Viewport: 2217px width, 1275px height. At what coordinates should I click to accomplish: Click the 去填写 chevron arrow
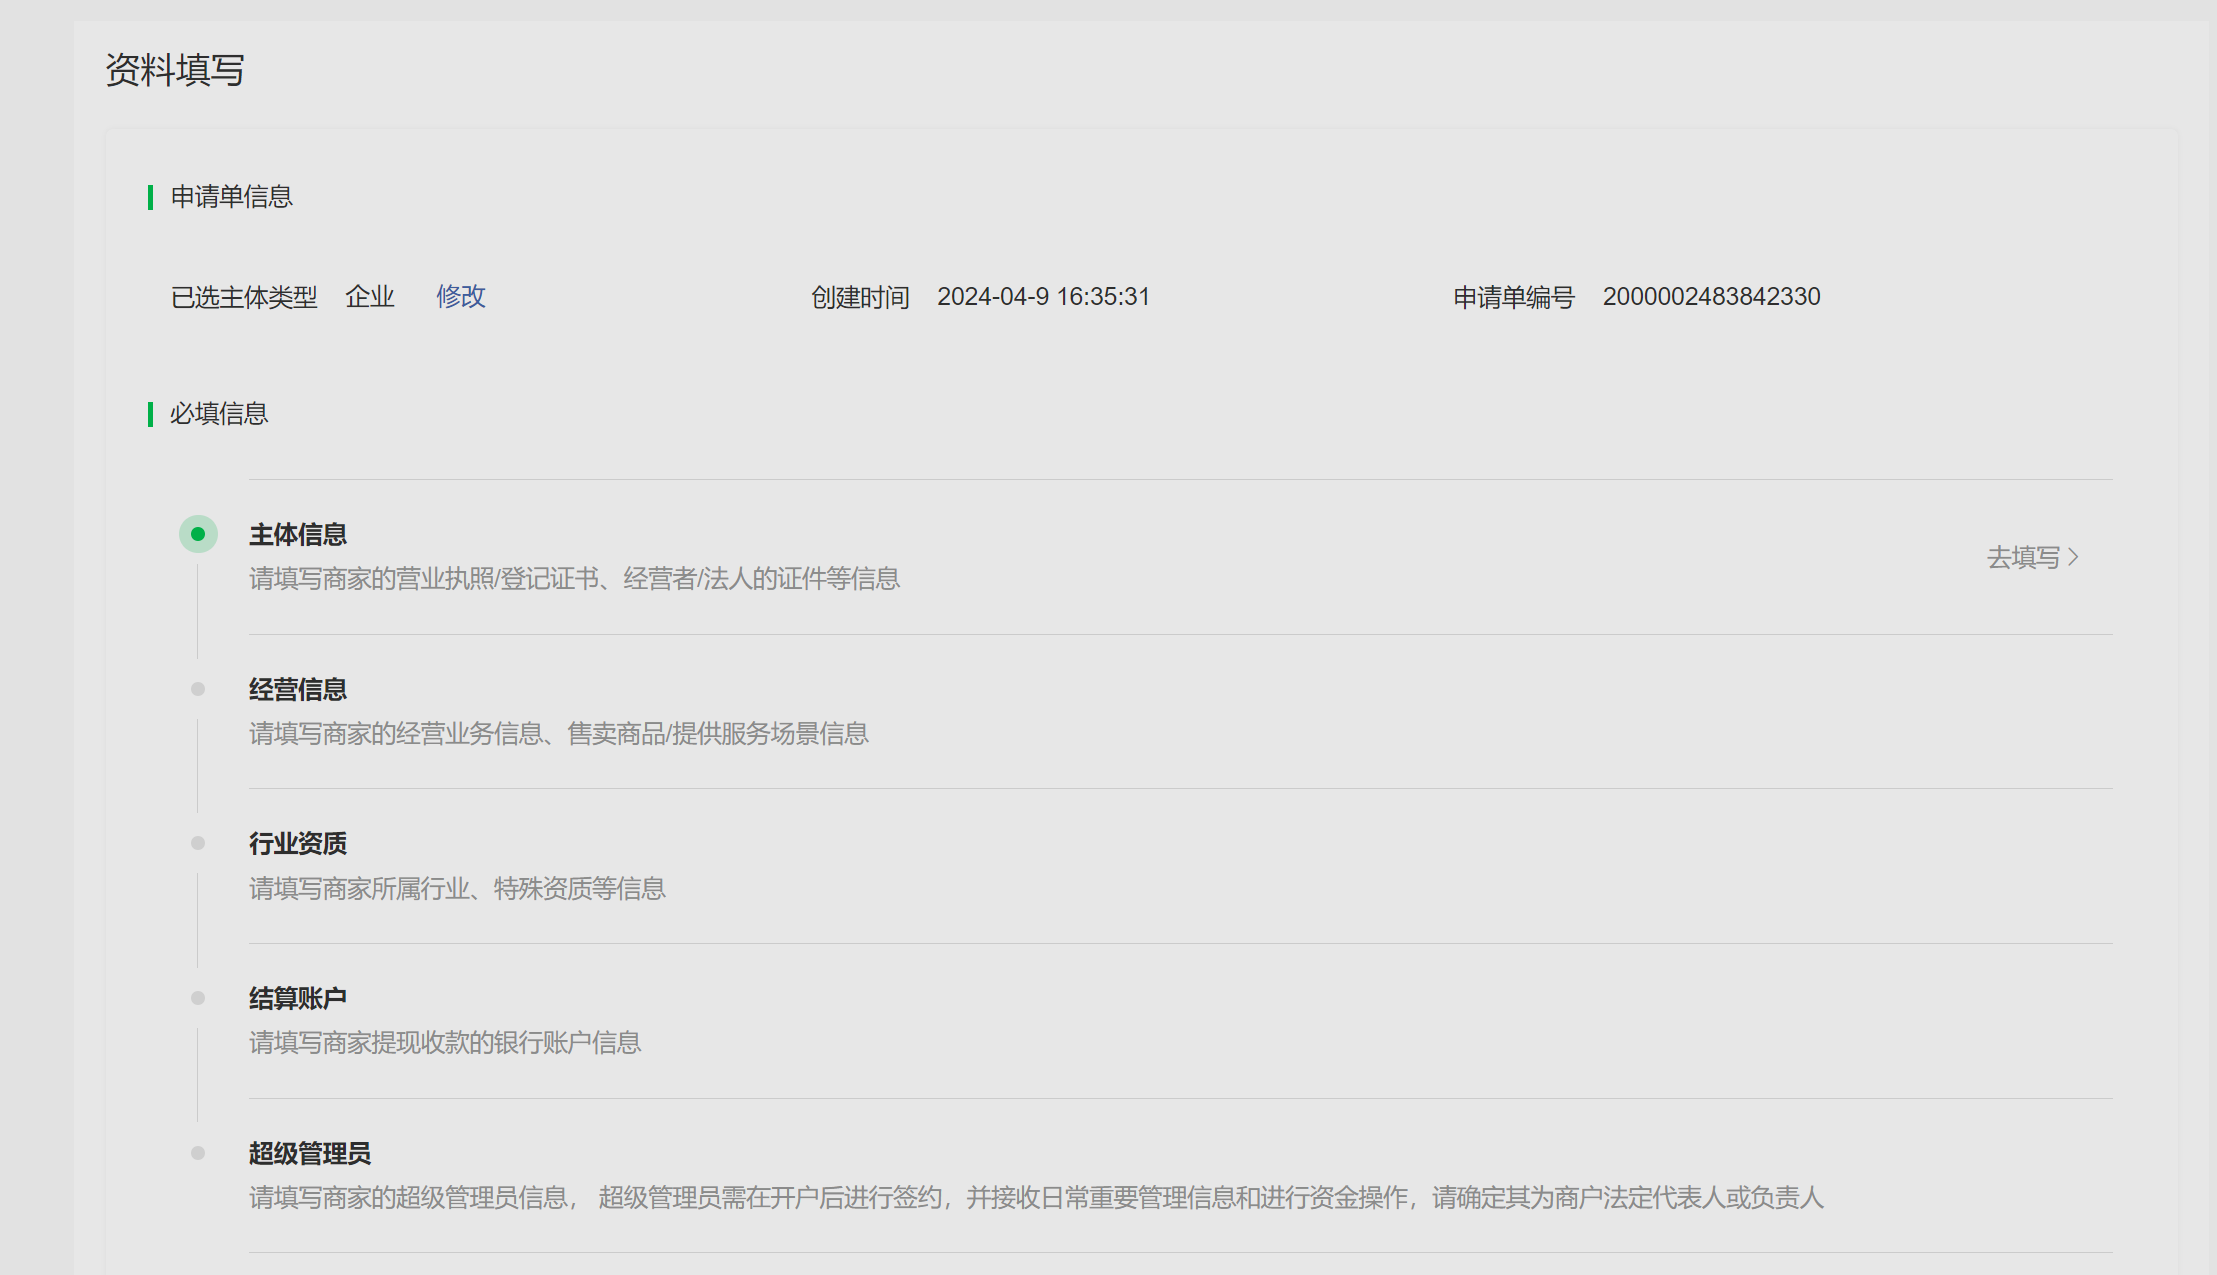(2074, 557)
